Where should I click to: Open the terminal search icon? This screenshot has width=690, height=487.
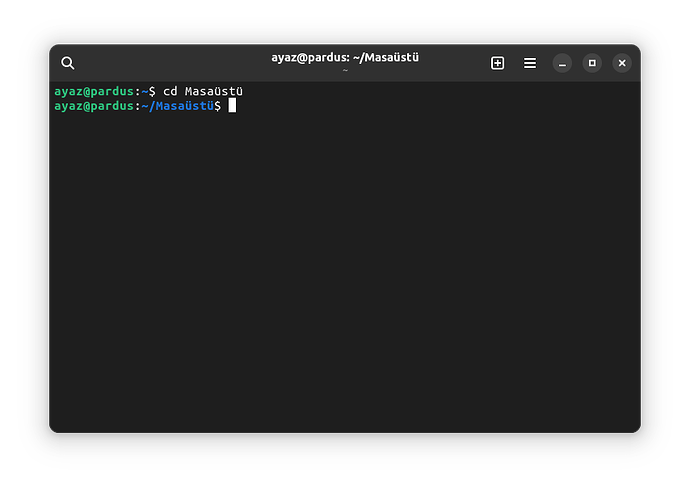(68, 63)
